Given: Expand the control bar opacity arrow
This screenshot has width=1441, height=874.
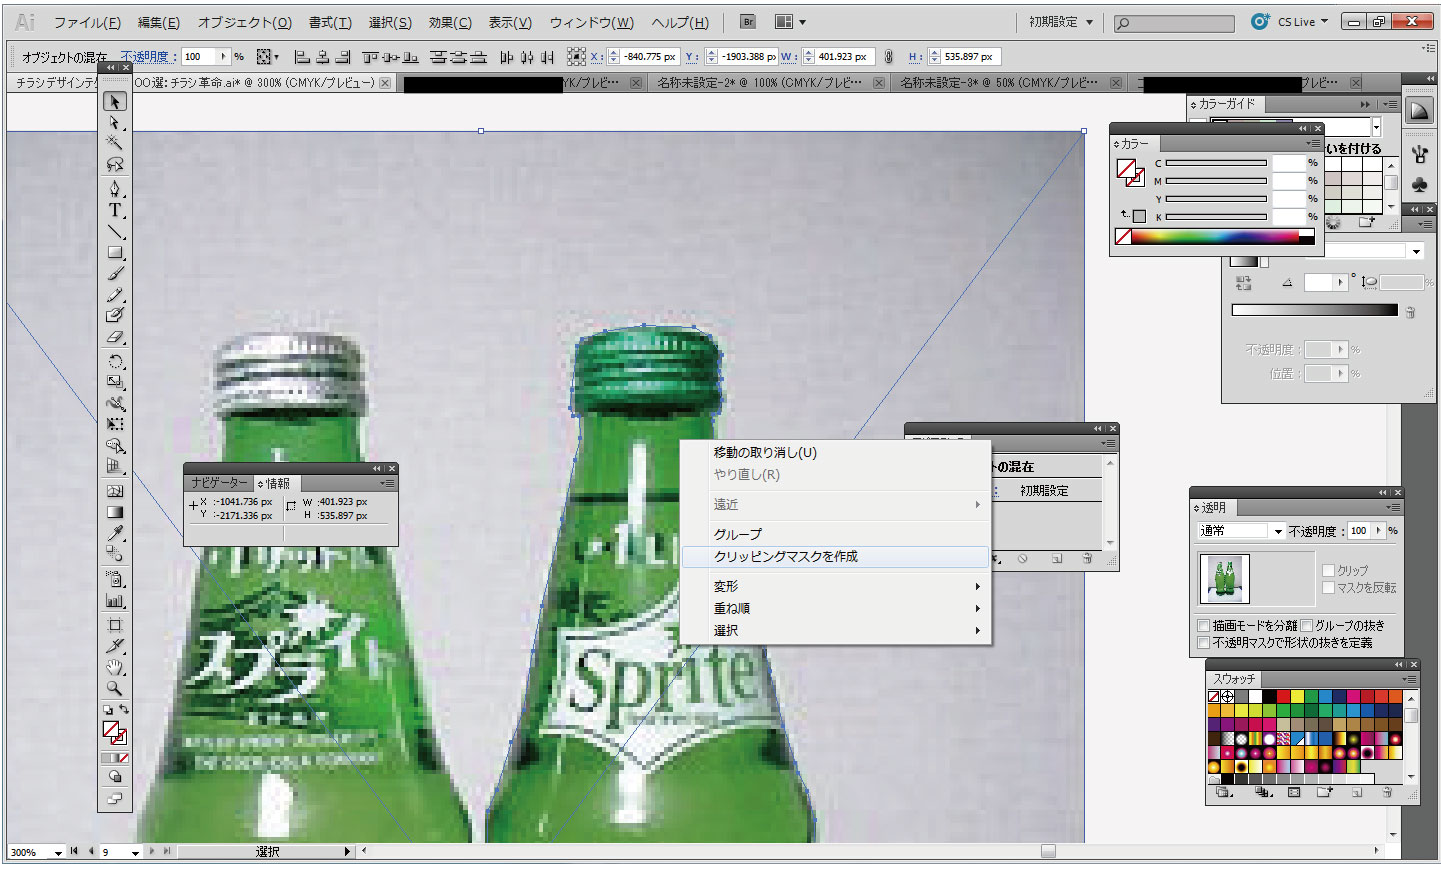Looking at the screenshot, I should pos(224,57).
